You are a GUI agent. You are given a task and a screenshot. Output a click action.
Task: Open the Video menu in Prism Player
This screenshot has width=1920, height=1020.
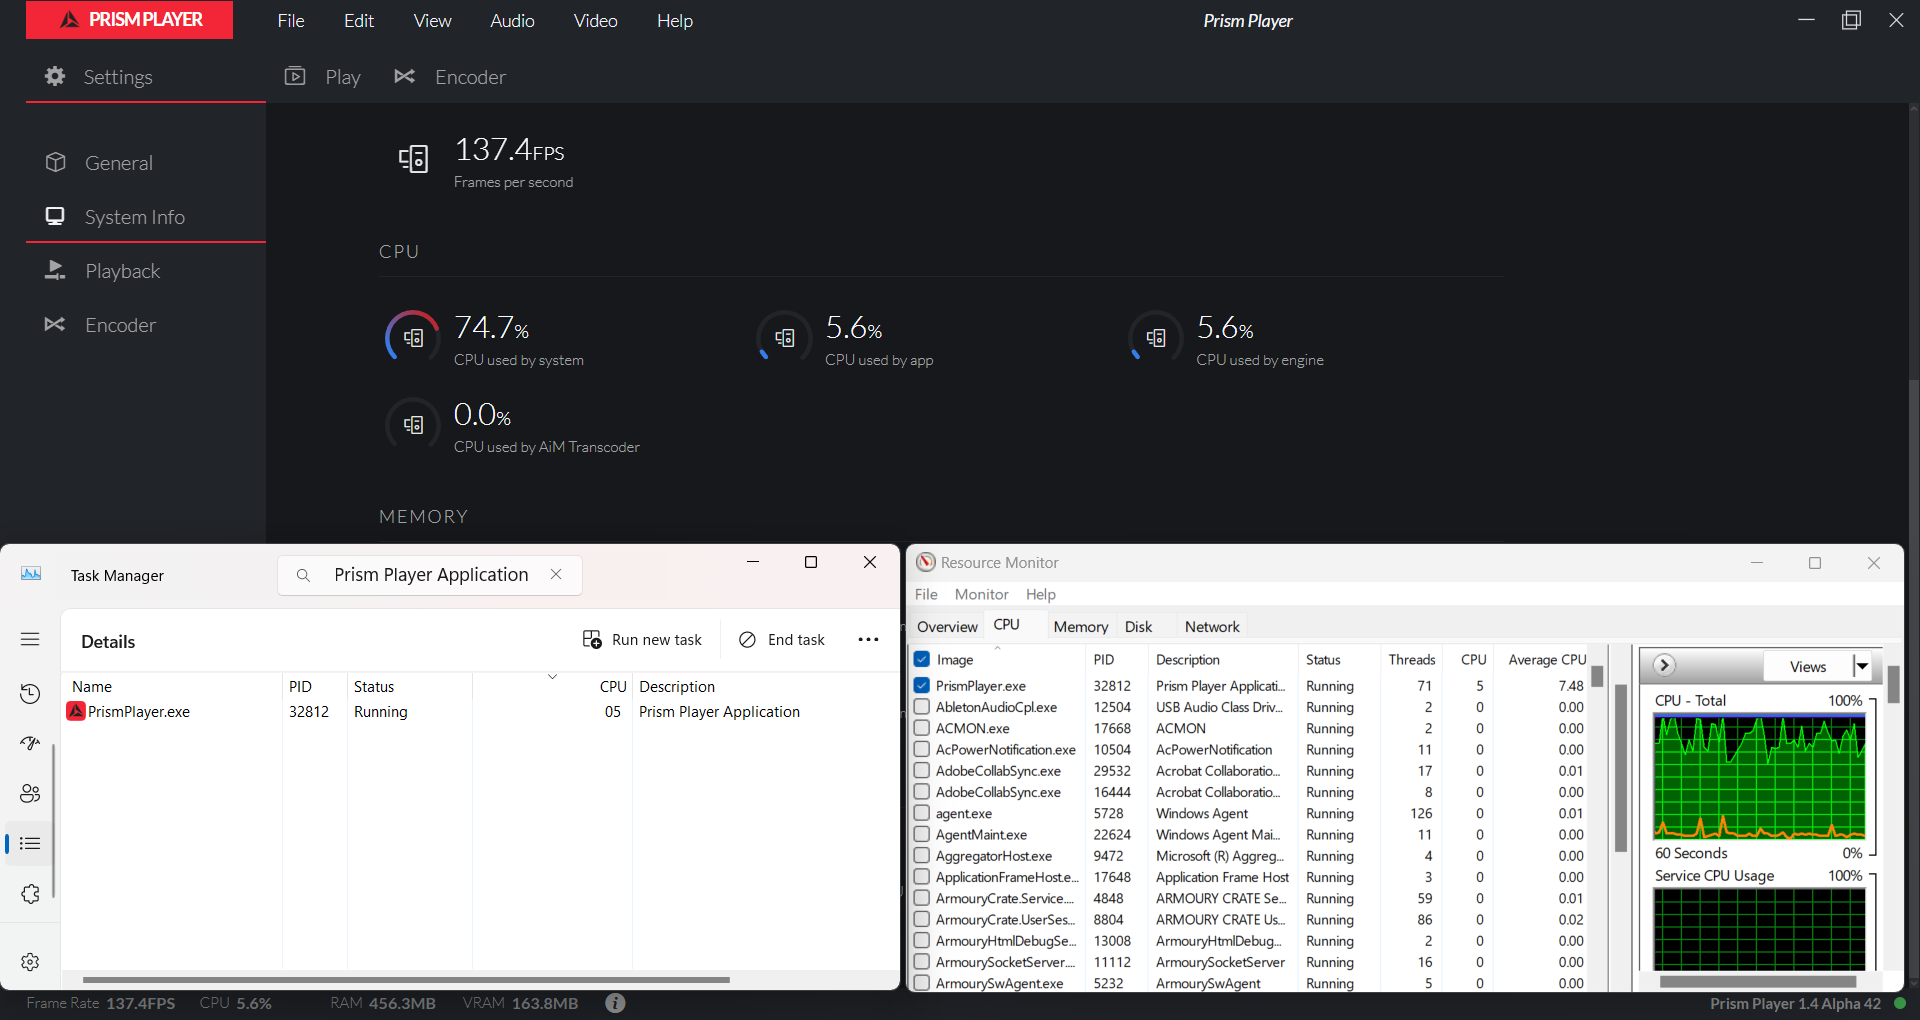pos(595,20)
